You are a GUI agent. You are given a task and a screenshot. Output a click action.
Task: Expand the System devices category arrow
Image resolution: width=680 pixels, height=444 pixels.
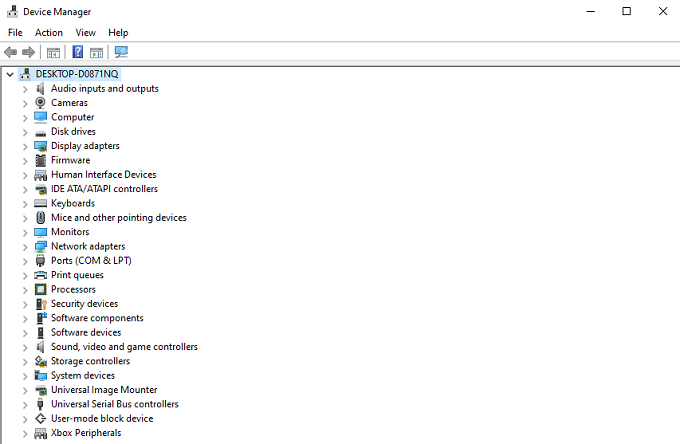(x=25, y=376)
